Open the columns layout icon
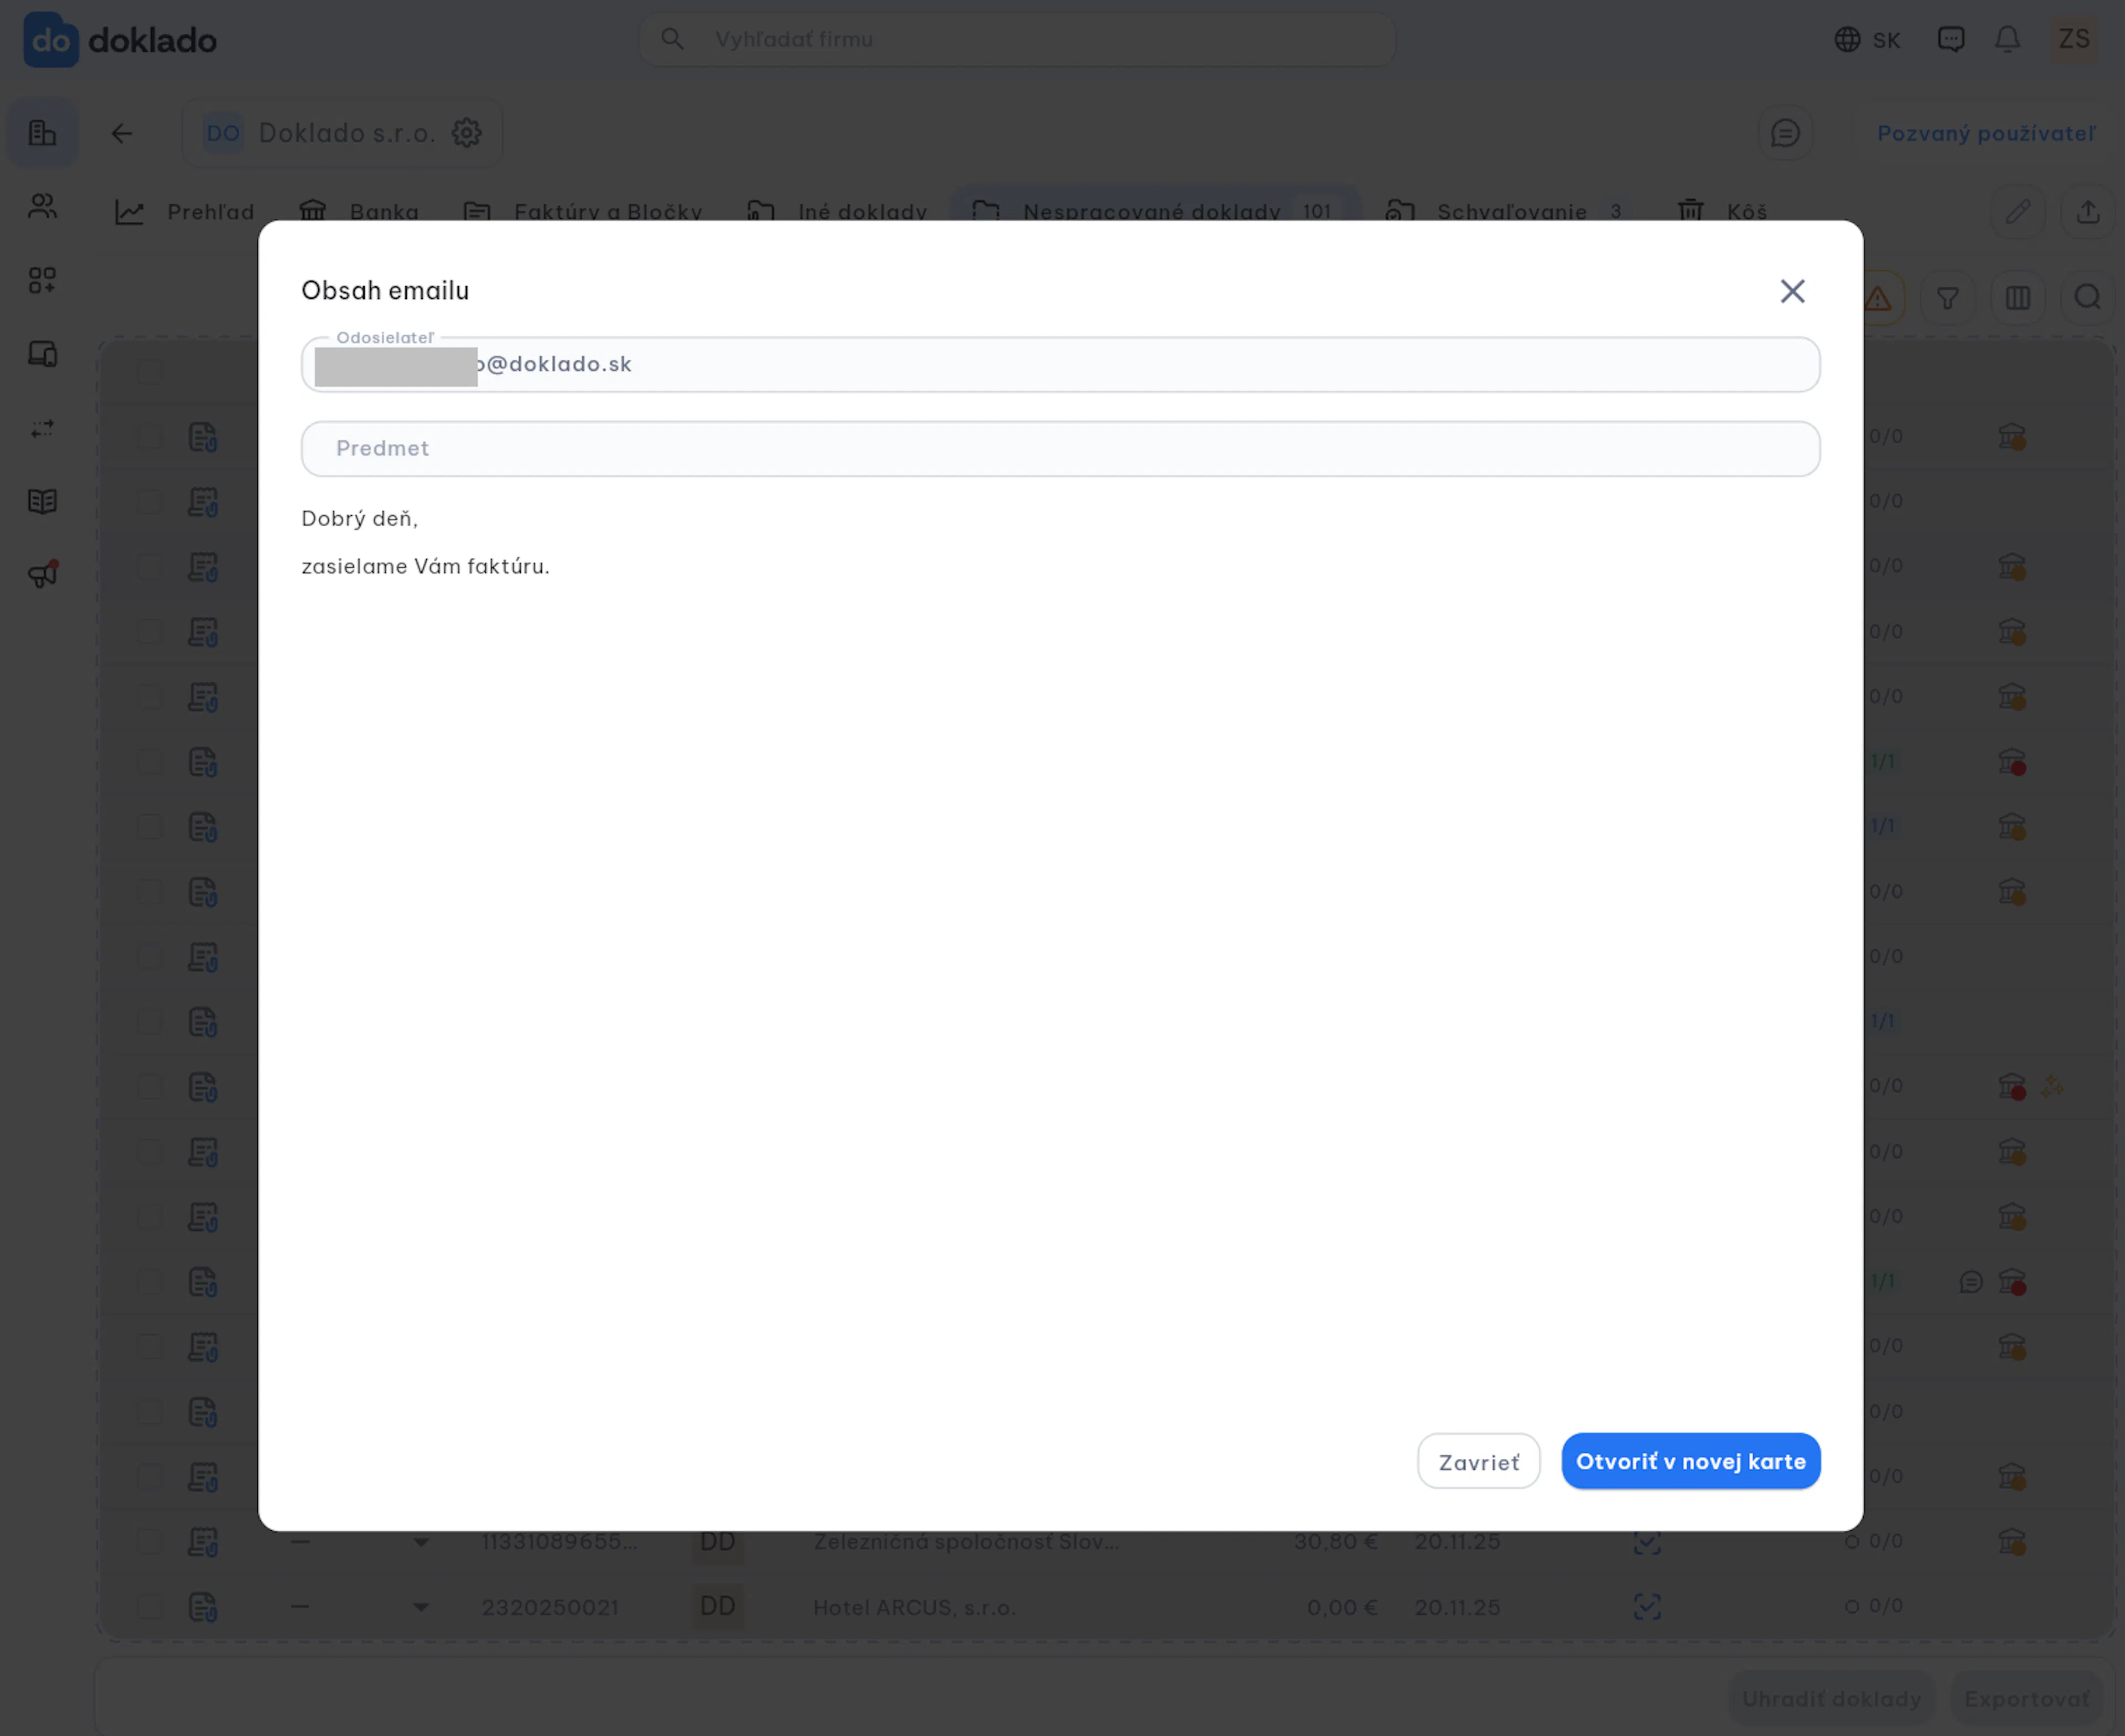 [x=2017, y=298]
